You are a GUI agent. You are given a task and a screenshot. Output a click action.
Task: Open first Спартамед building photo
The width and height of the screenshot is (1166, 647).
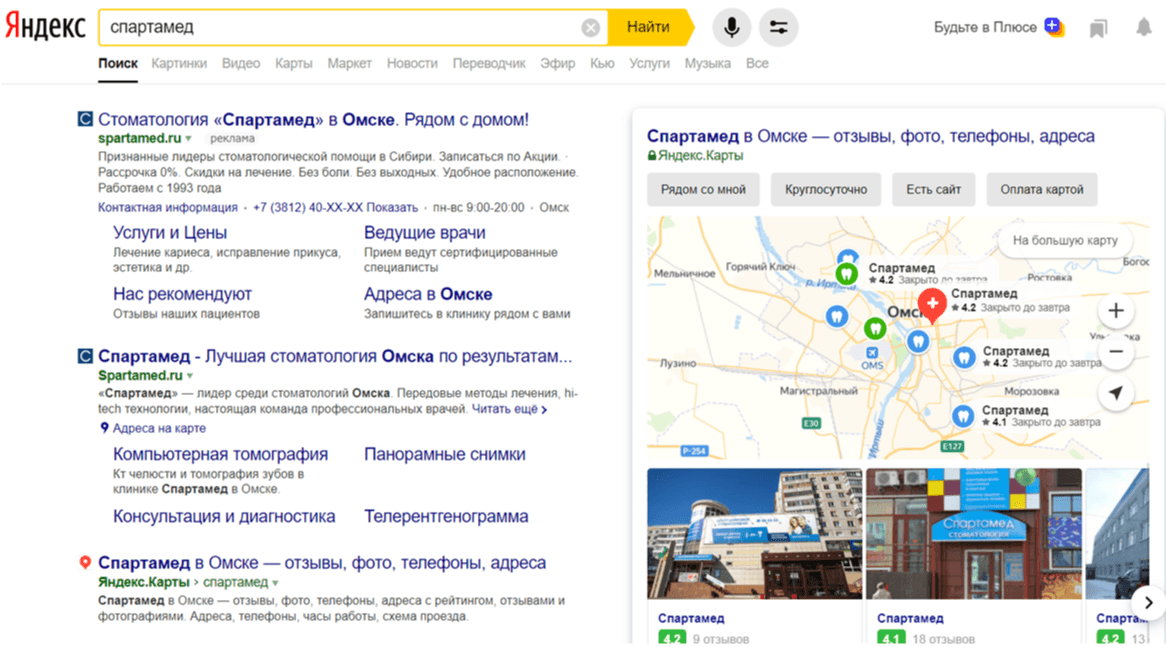click(x=754, y=533)
